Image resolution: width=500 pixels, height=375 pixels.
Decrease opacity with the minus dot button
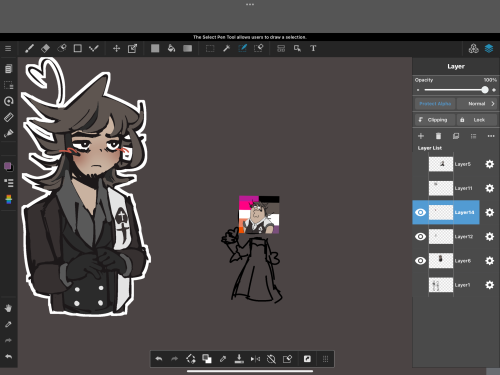point(418,90)
